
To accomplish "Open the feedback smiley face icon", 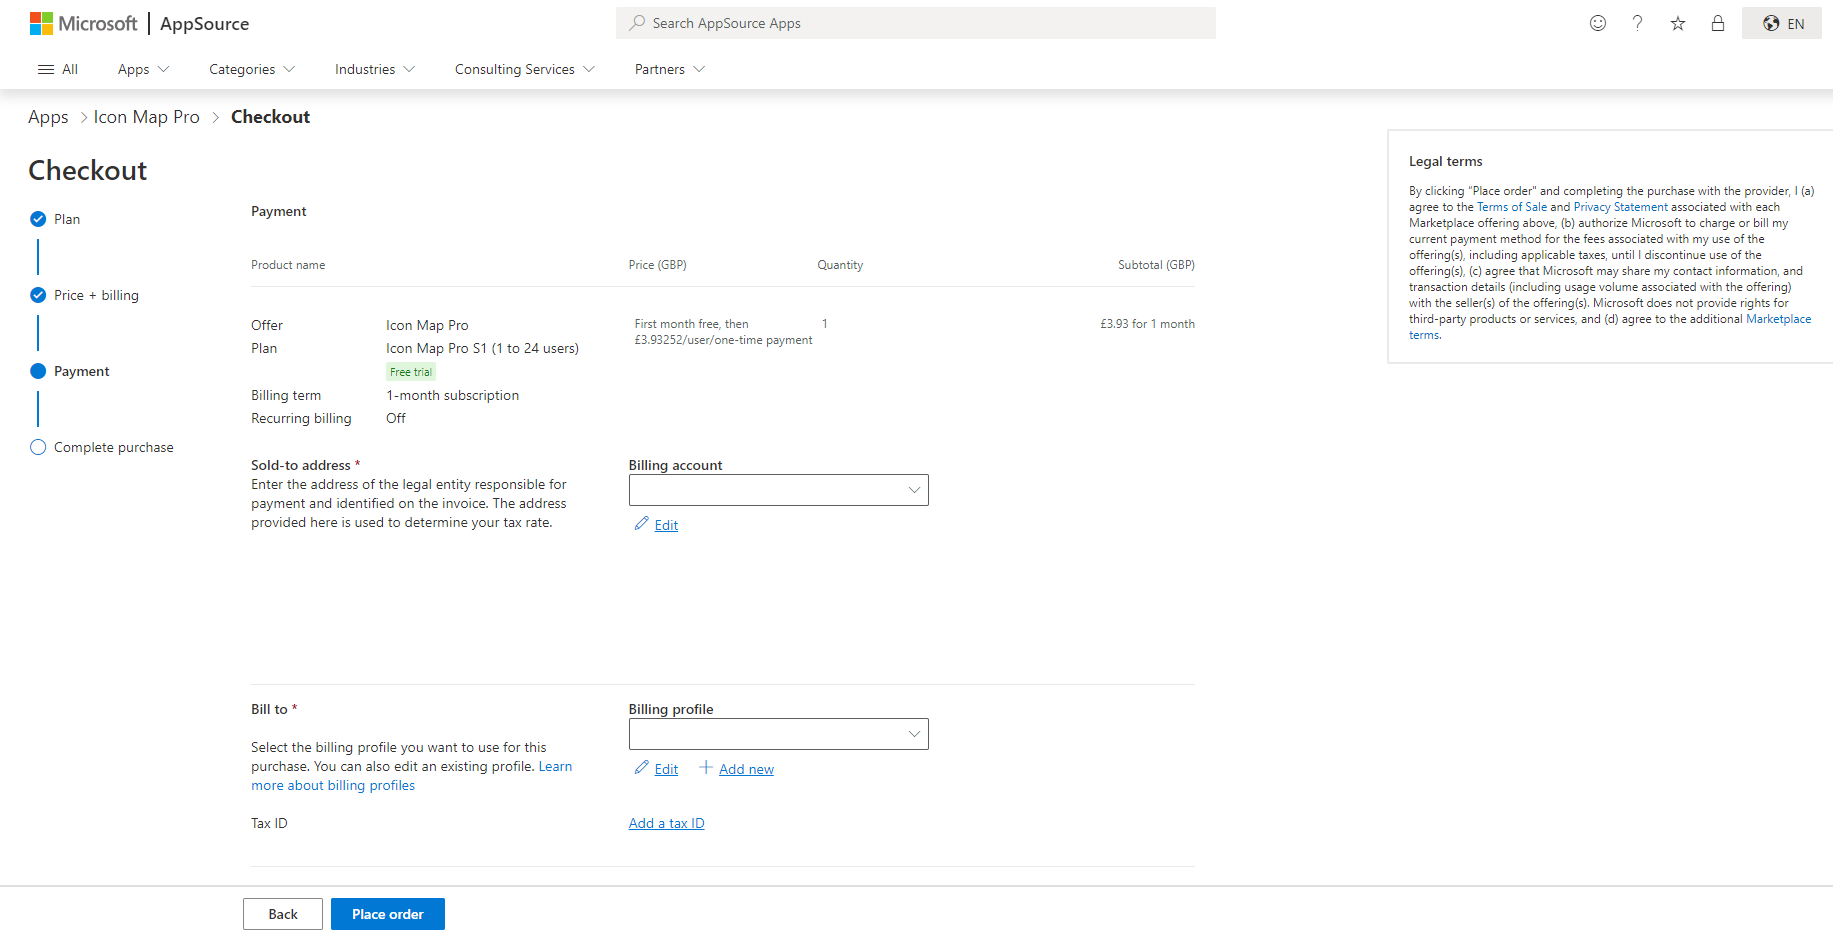I will [x=1598, y=23].
